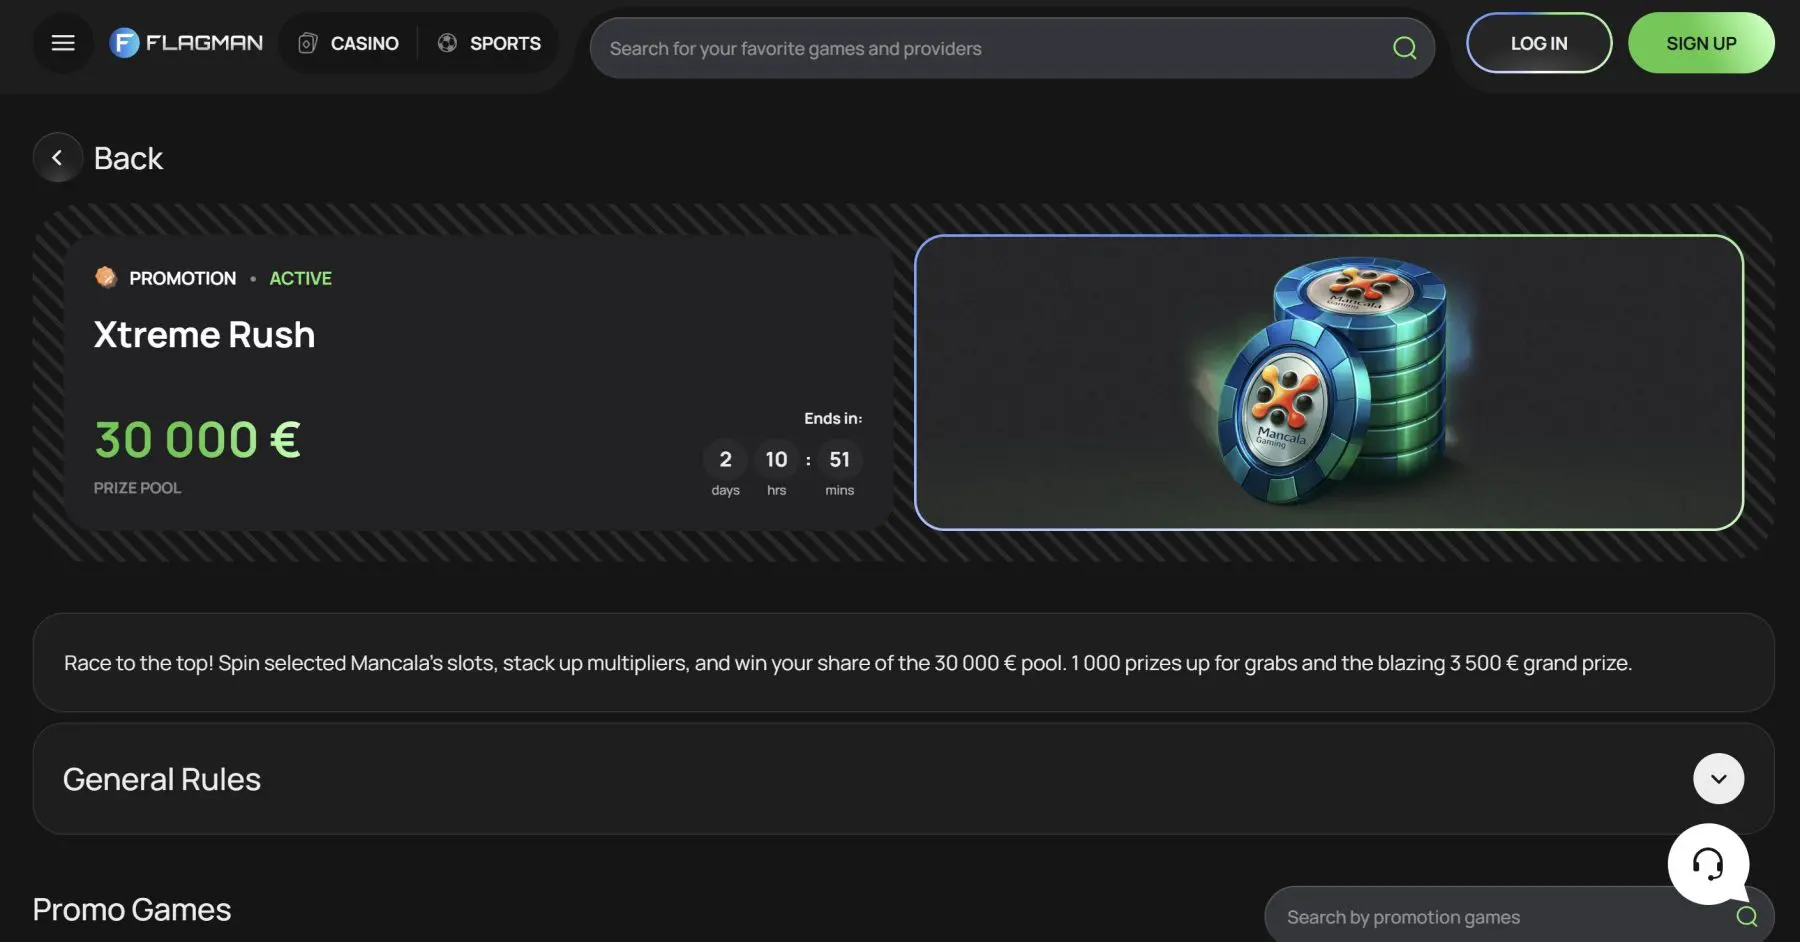Click the Race to the top description
Image resolution: width=1800 pixels, height=942 pixels.
pyautogui.click(x=848, y=663)
